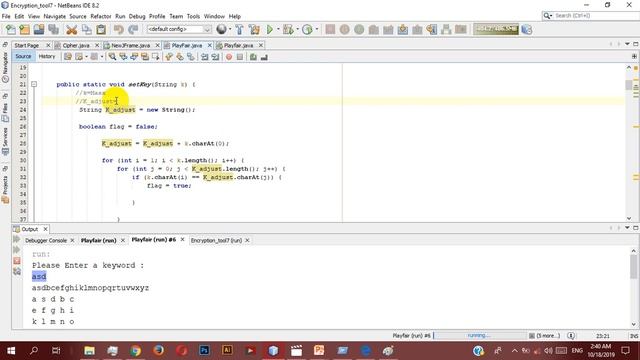Viewport: 640px width, 360px height.
Task: Click the Redo arrow icon
Action: pyautogui.click(x=133, y=29)
